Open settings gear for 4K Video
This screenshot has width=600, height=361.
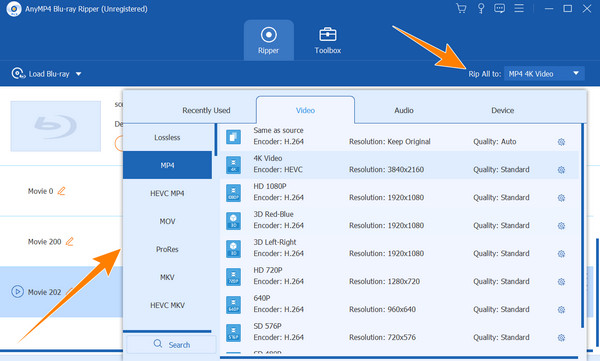point(561,170)
